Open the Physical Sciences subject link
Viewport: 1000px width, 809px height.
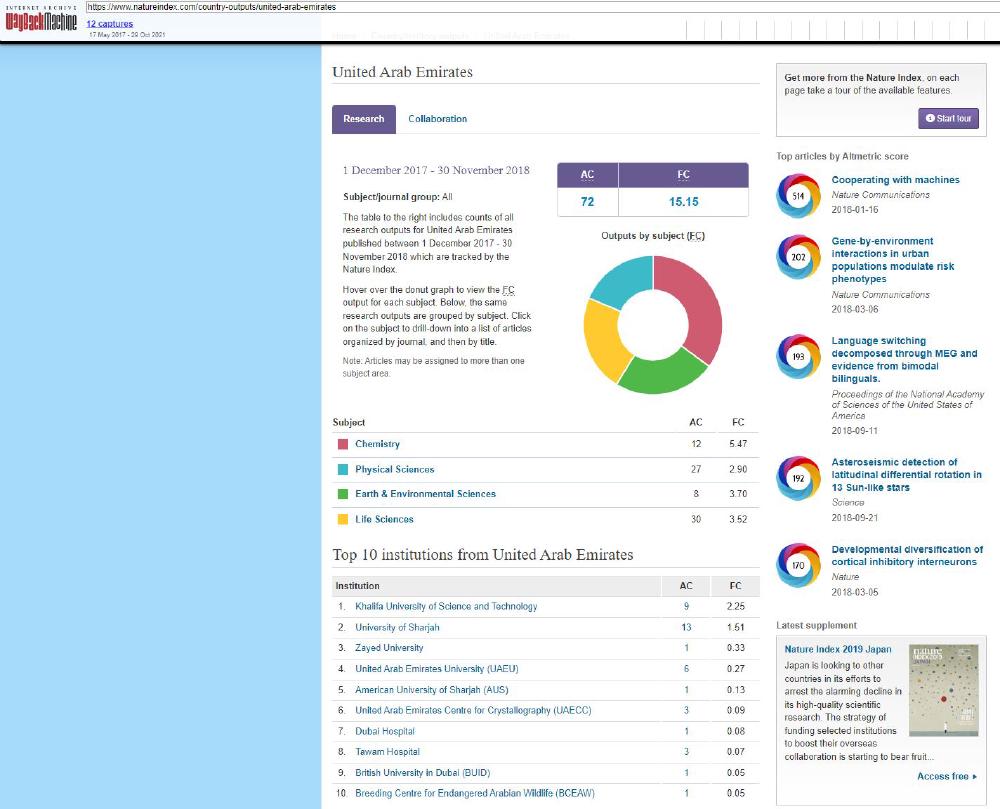[x=395, y=469]
